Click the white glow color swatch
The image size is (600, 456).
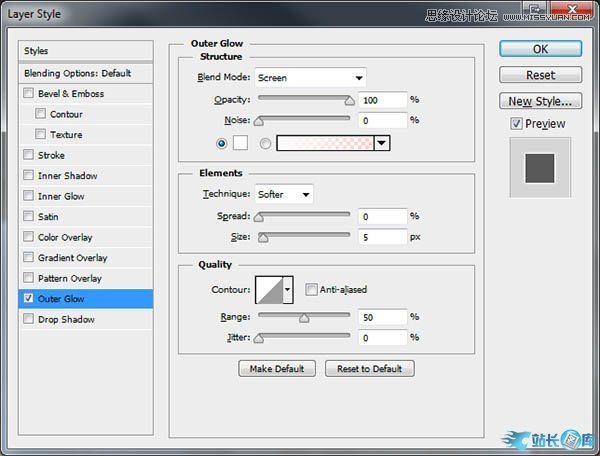[240, 143]
